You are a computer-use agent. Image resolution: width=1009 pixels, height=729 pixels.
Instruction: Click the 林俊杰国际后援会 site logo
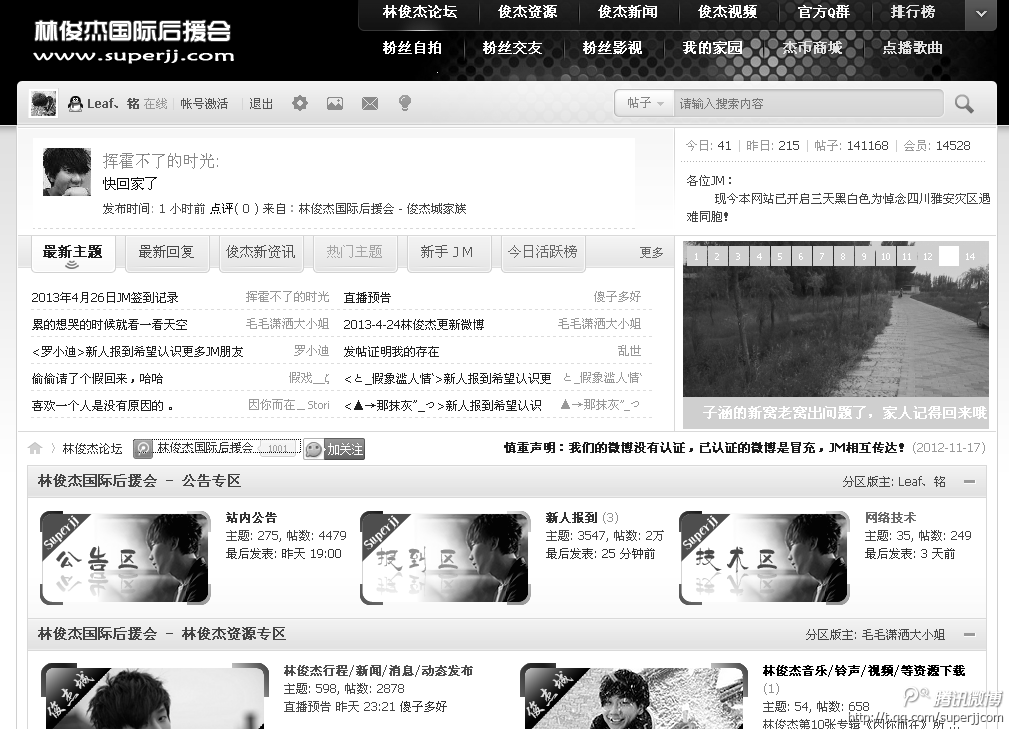pos(133,41)
